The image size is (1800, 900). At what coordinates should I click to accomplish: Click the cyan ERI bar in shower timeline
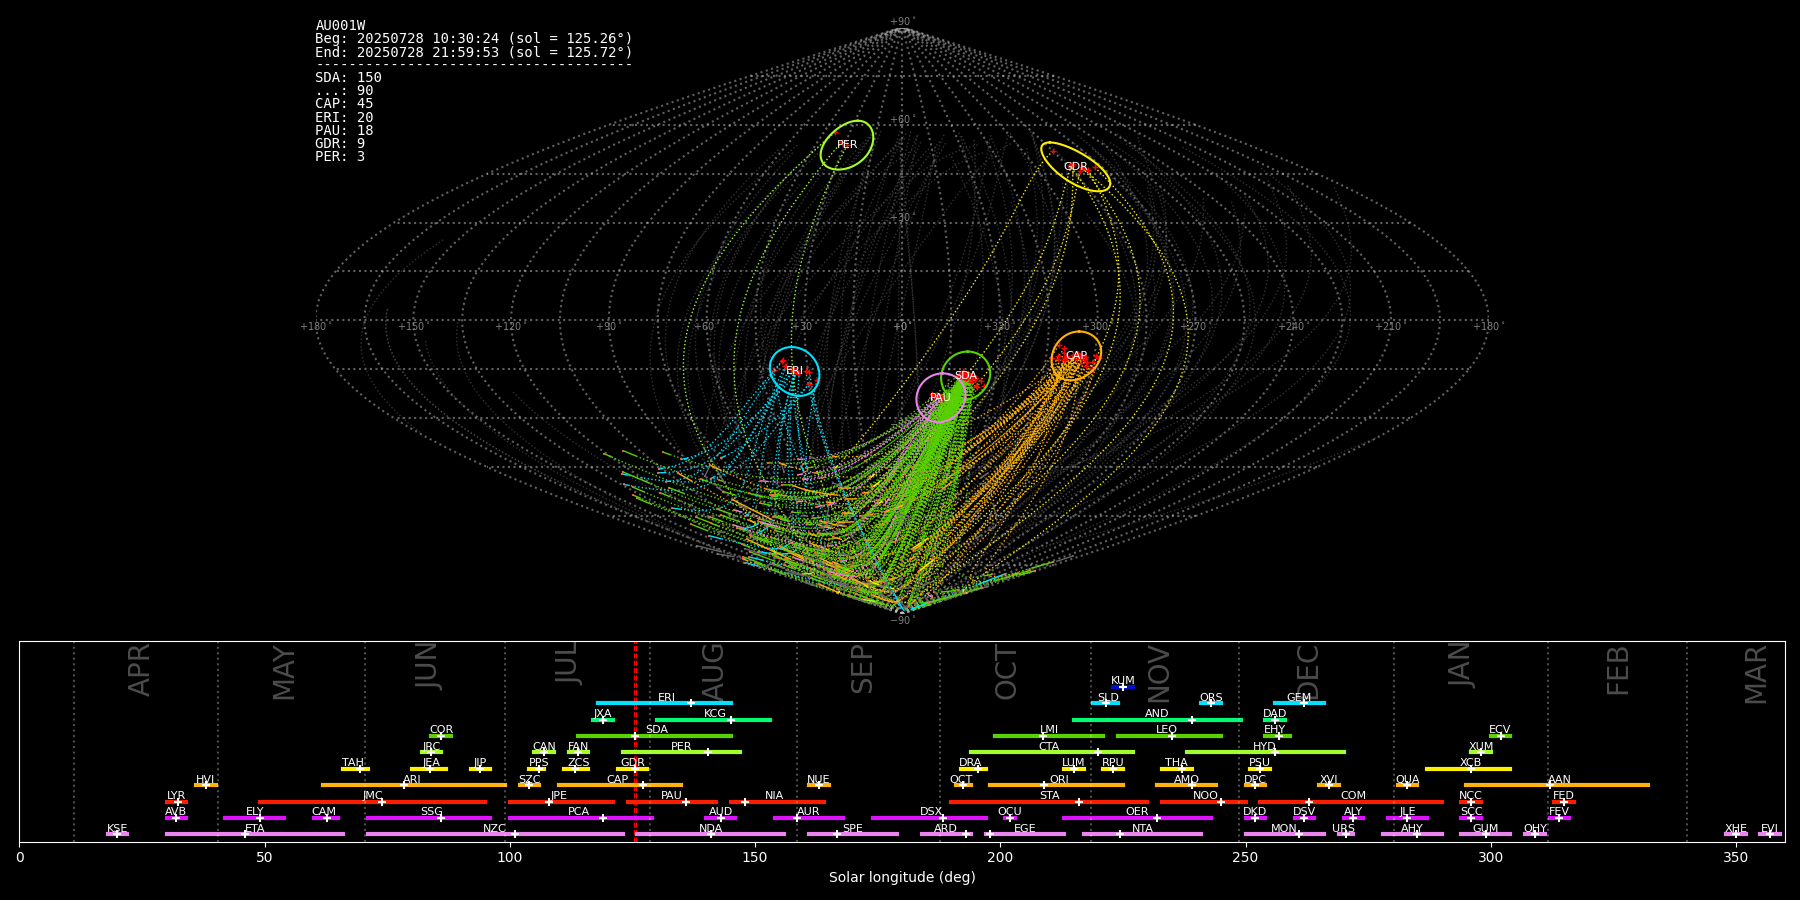[x=664, y=703]
